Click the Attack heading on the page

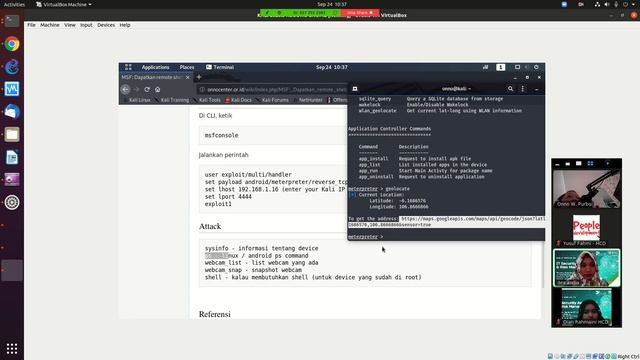click(x=210, y=226)
